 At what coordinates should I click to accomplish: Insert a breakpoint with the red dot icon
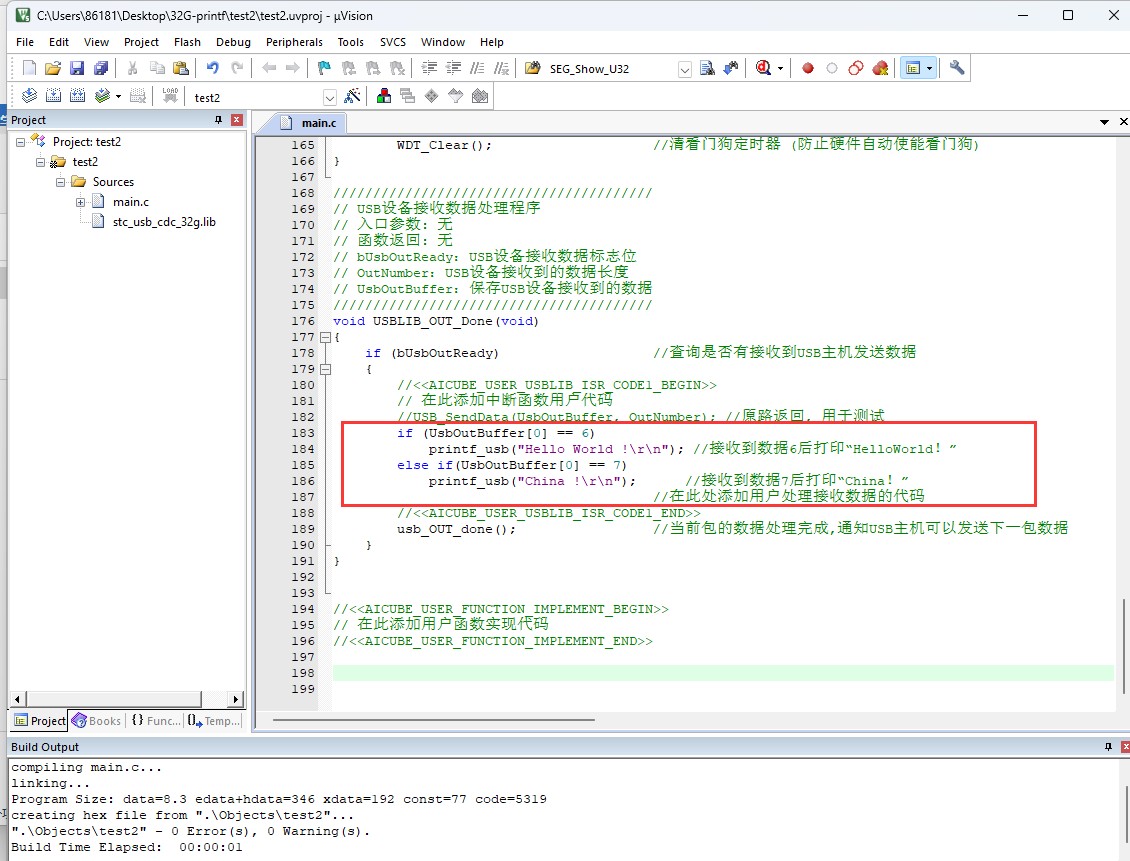[808, 68]
